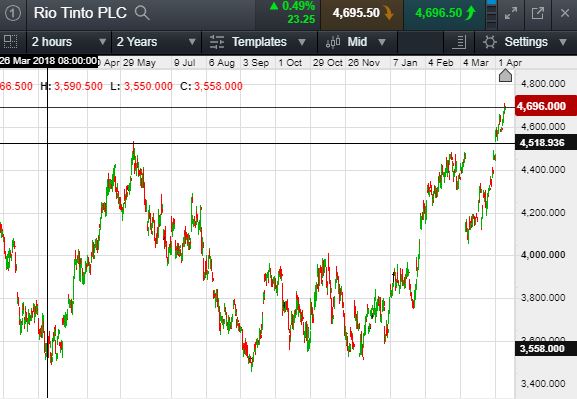Open the Mid price type dropdown
Image resolution: width=577 pixels, height=399 pixels.
pyautogui.click(x=357, y=42)
